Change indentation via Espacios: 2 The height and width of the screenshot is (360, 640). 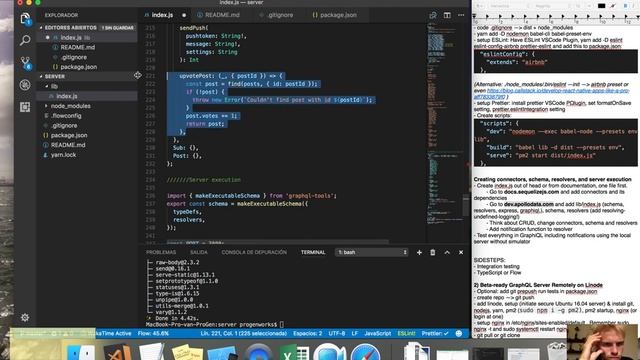[x=307, y=333]
